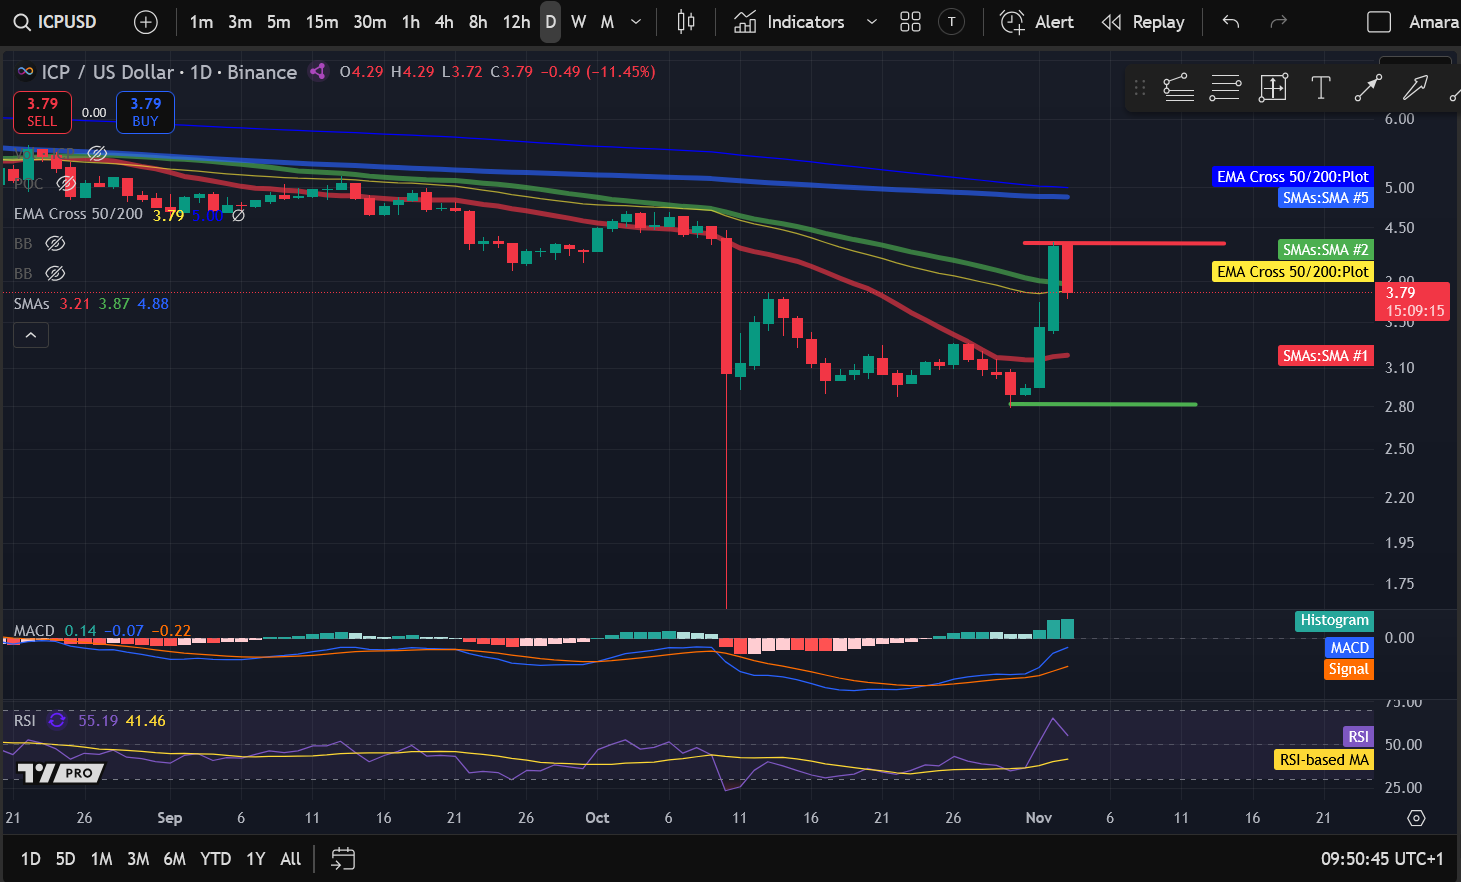Image resolution: width=1461 pixels, height=882 pixels.
Task: Set chart range to 3M
Action: coord(138,859)
